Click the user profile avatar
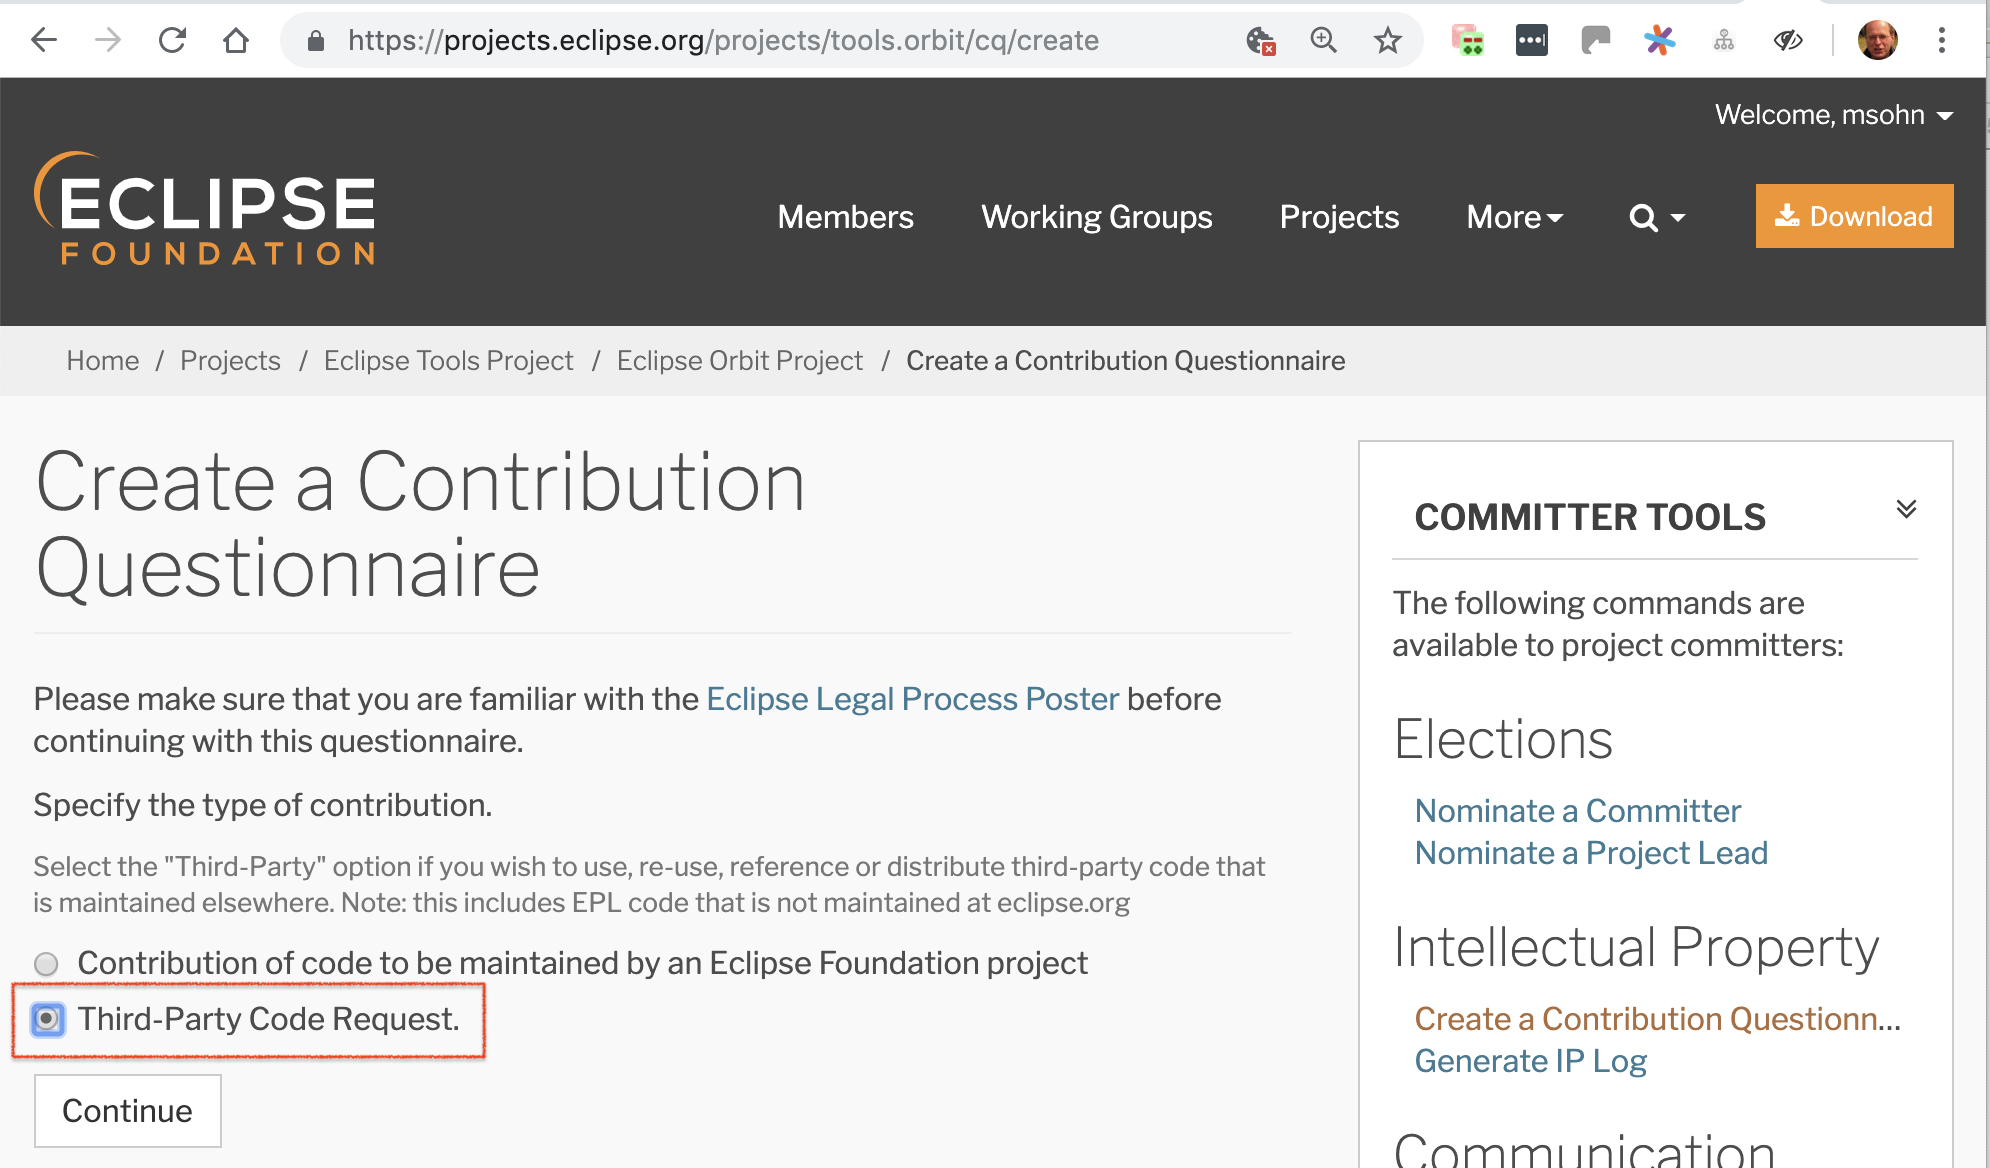The width and height of the screenshot is (1990, 1168). (x=1877, y=40)
